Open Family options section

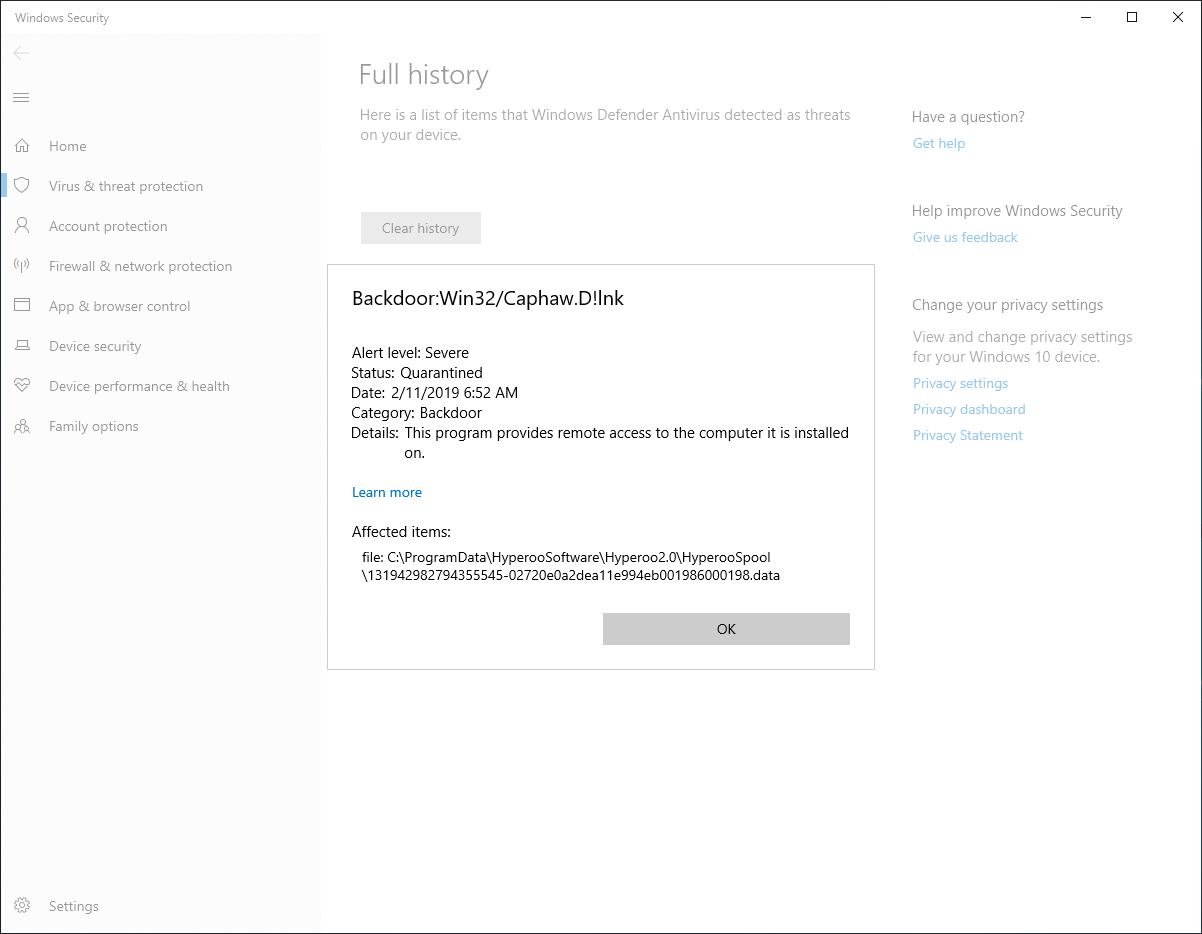pos(94,426)
